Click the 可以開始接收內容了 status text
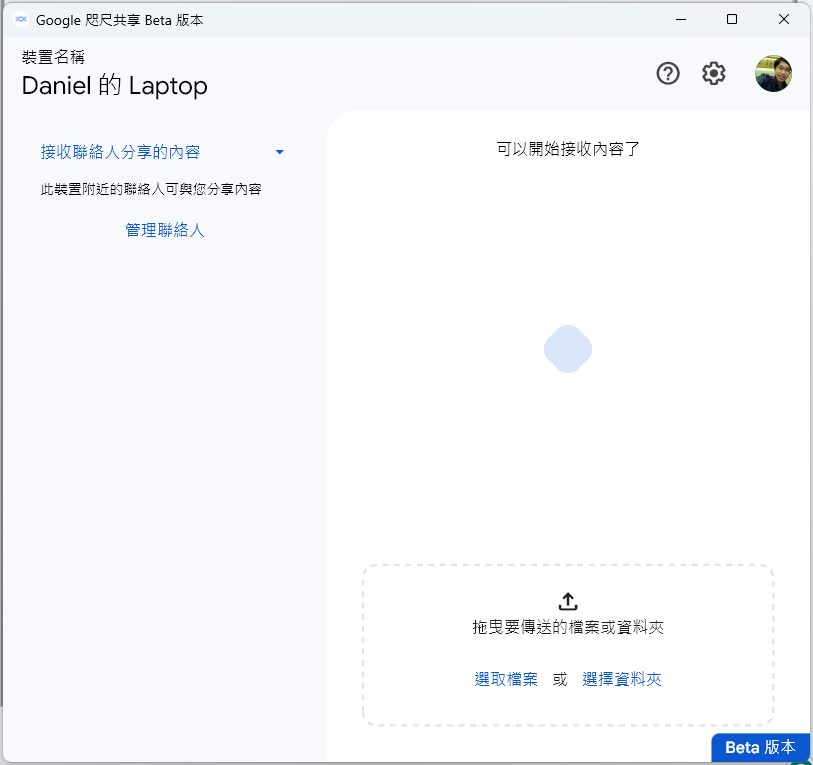 (568, 149)
